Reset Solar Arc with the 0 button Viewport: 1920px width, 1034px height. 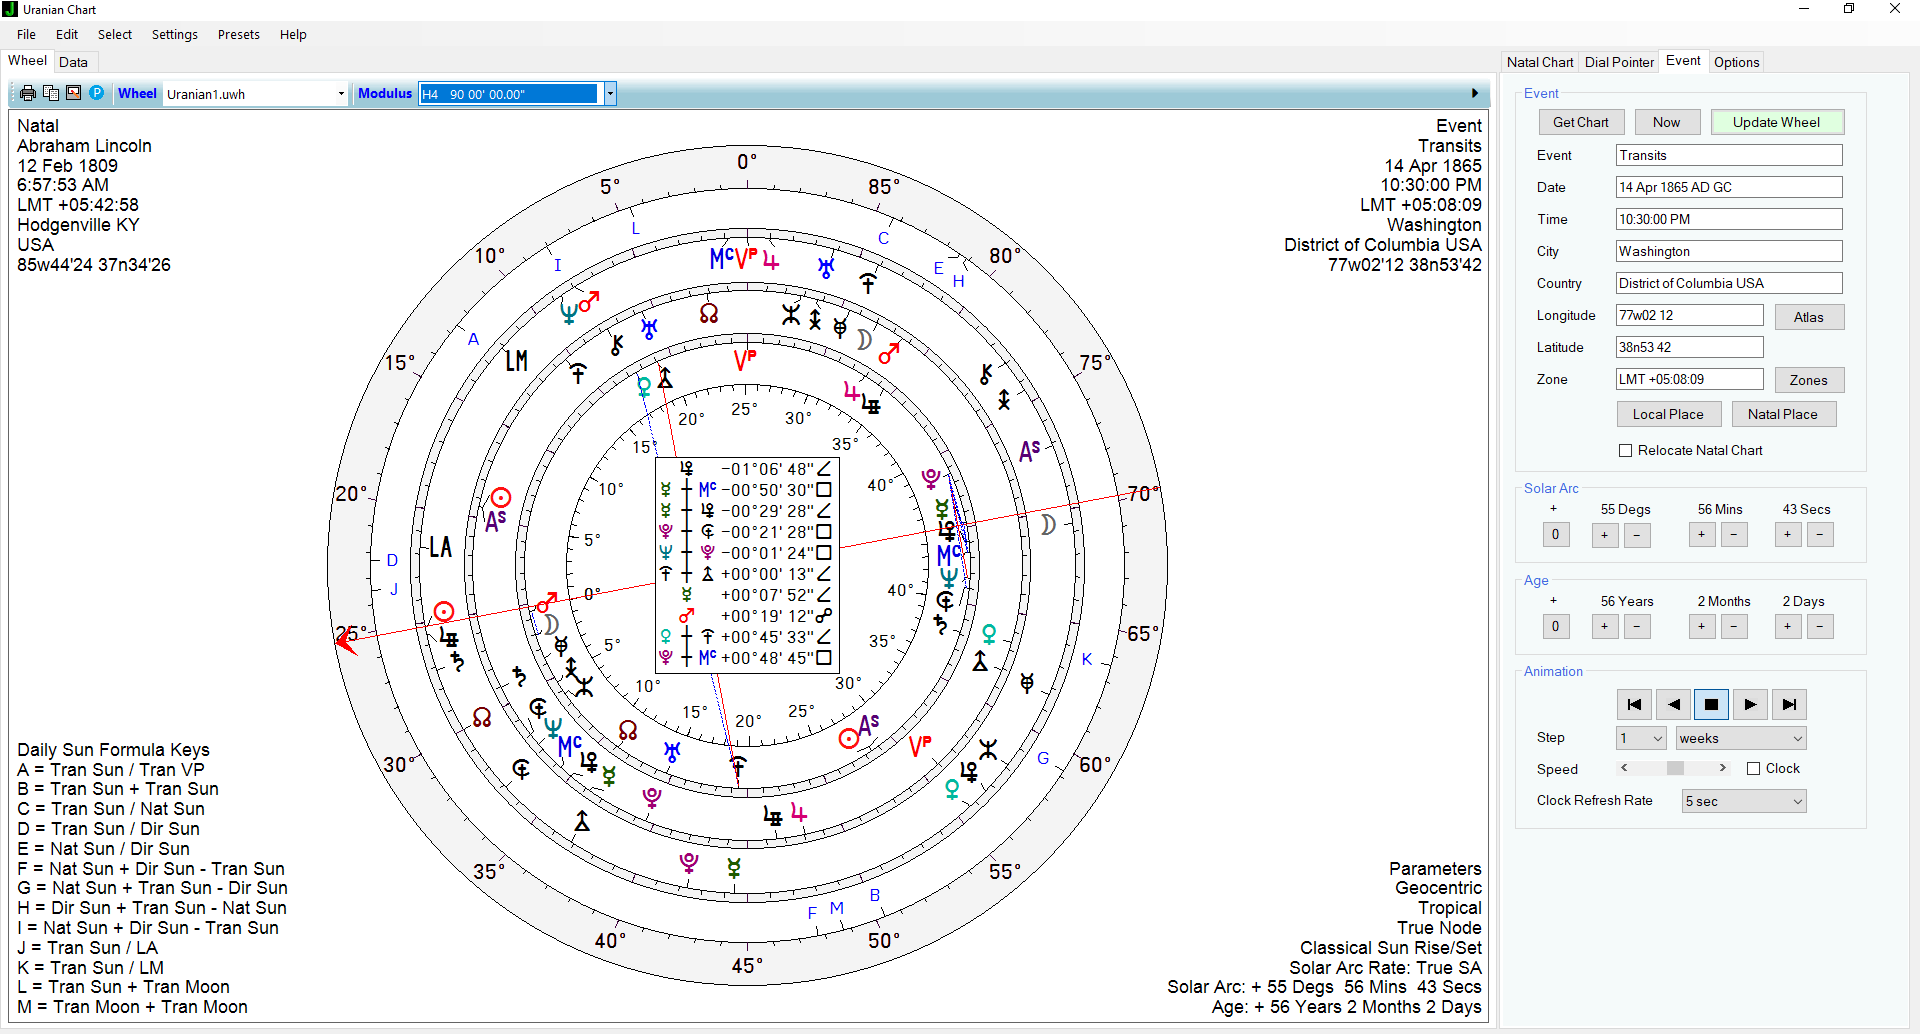click(x=1555, y=535)
